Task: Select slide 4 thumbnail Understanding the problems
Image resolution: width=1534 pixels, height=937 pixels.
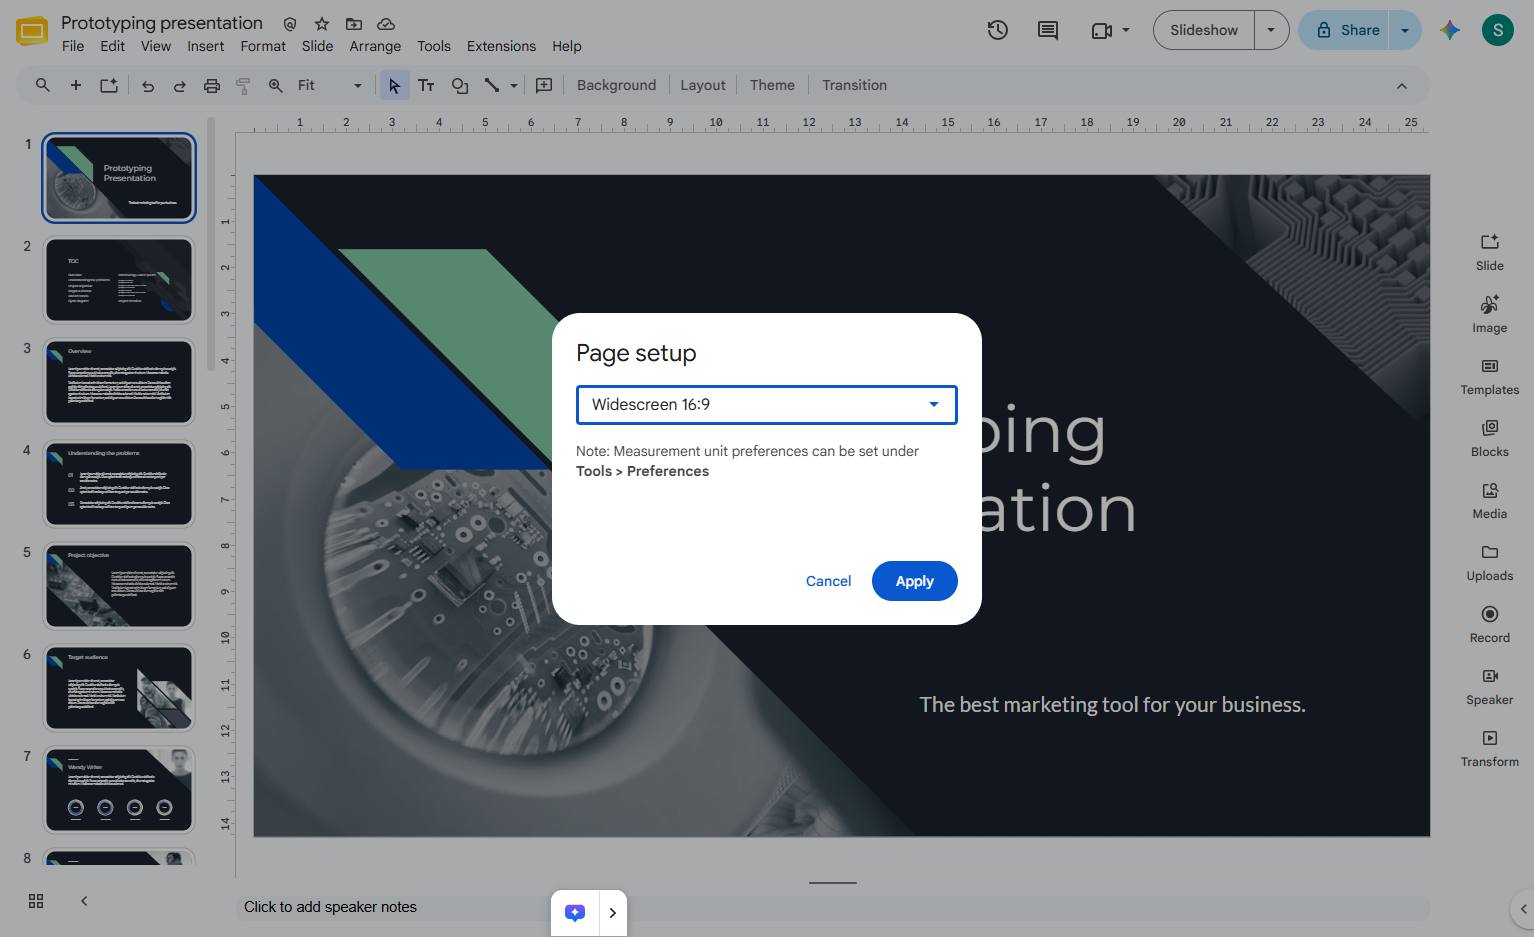Action: coord(119,484)
